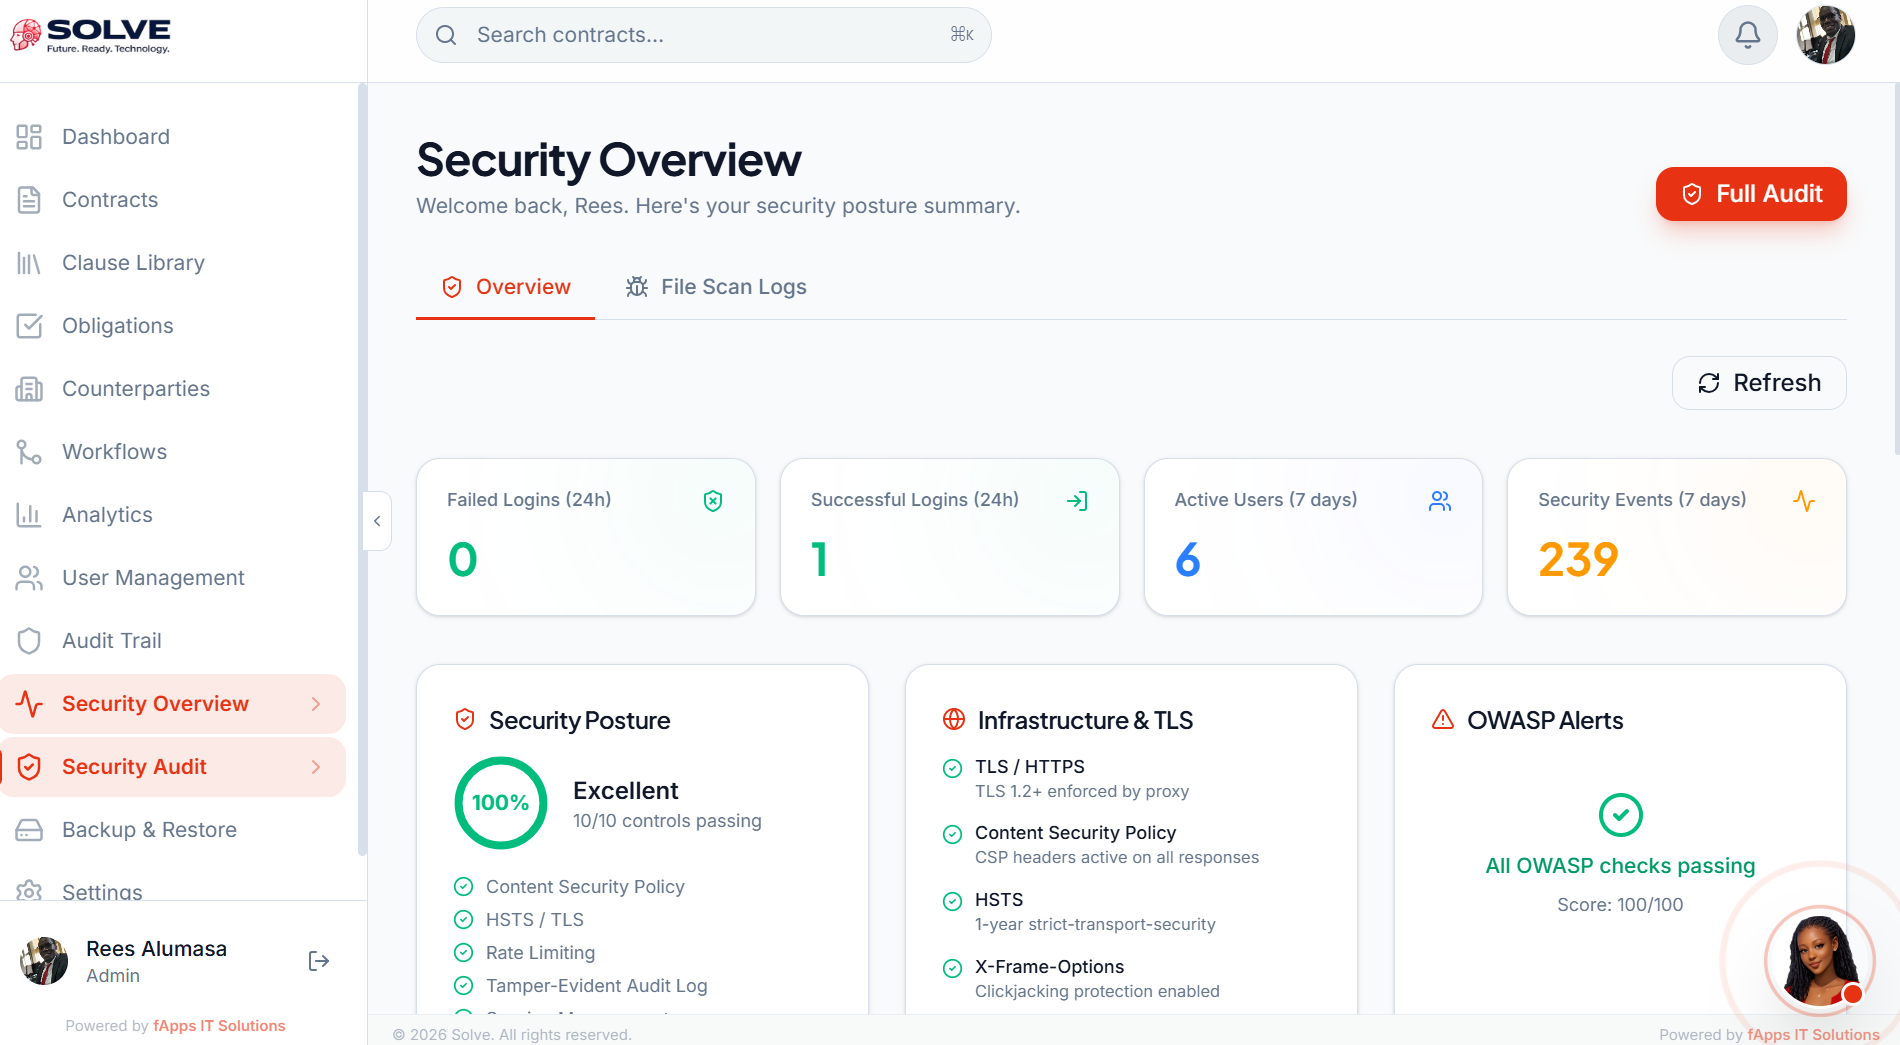Click the Clause Library books icon

tap(29, 263)
